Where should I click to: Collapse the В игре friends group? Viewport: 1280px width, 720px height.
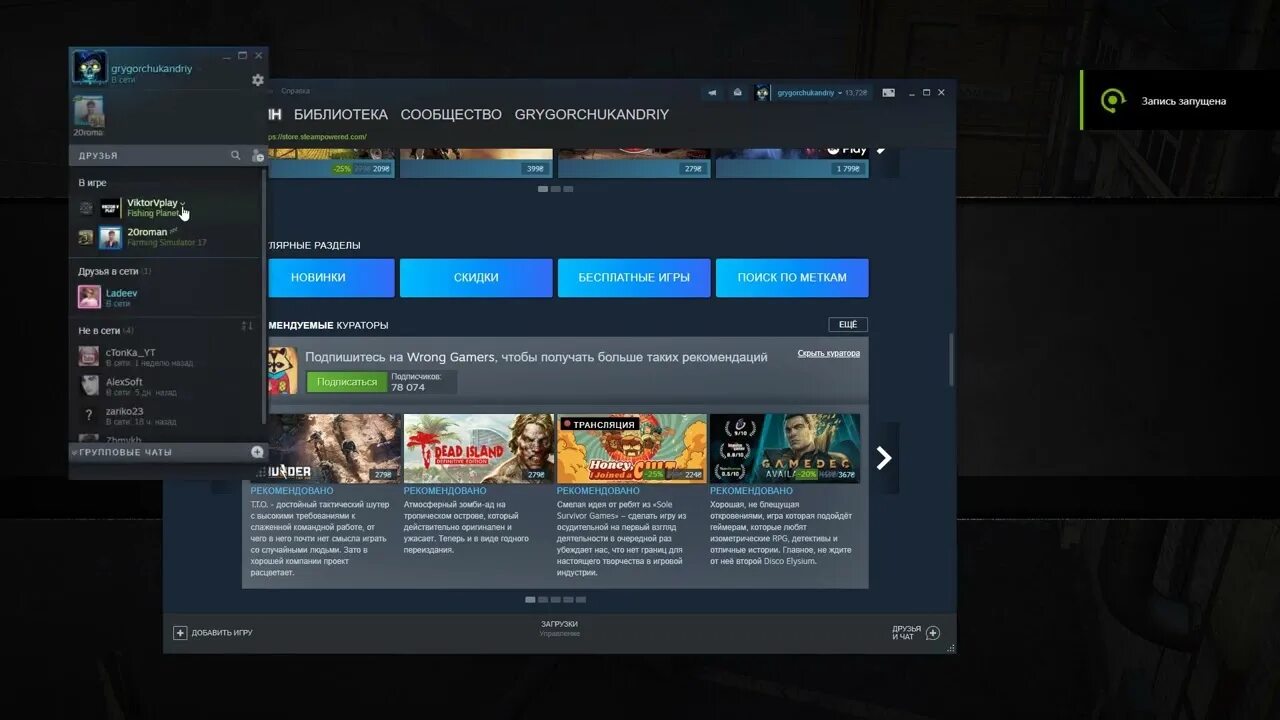click(92, 183)
